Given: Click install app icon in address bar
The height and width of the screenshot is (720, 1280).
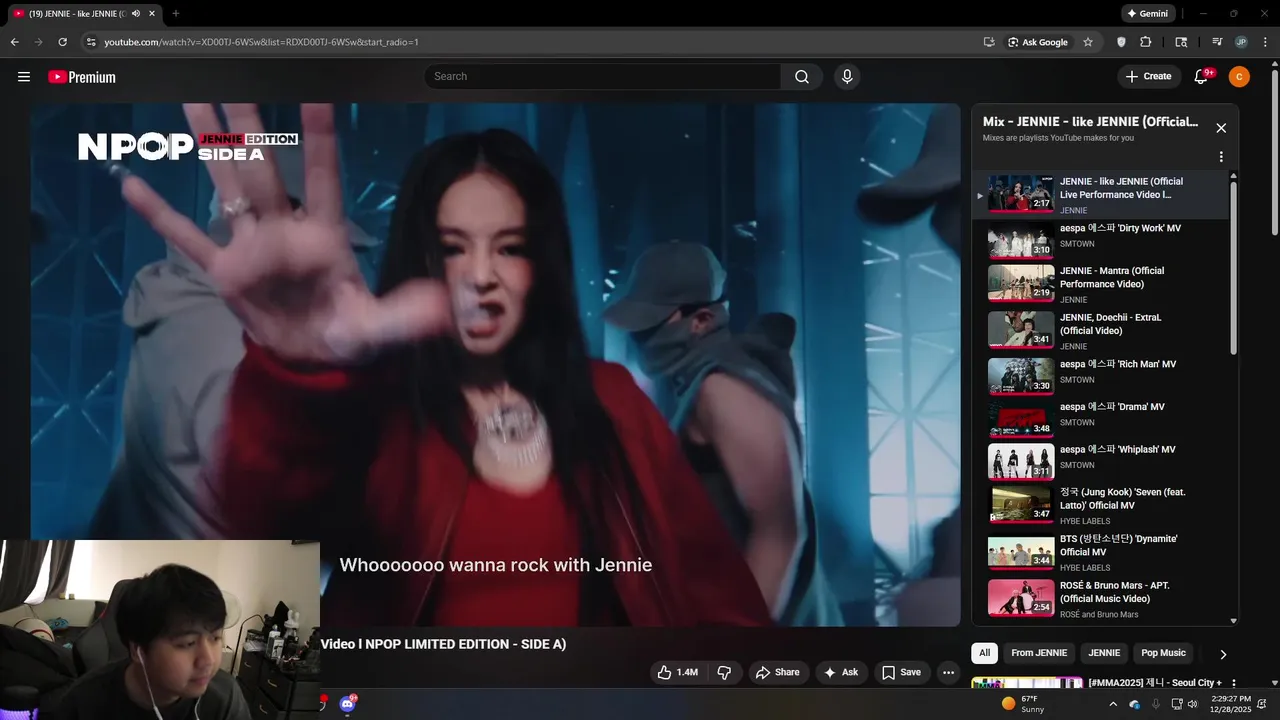Looking at the screenshot, I should [x=989, y=42].
